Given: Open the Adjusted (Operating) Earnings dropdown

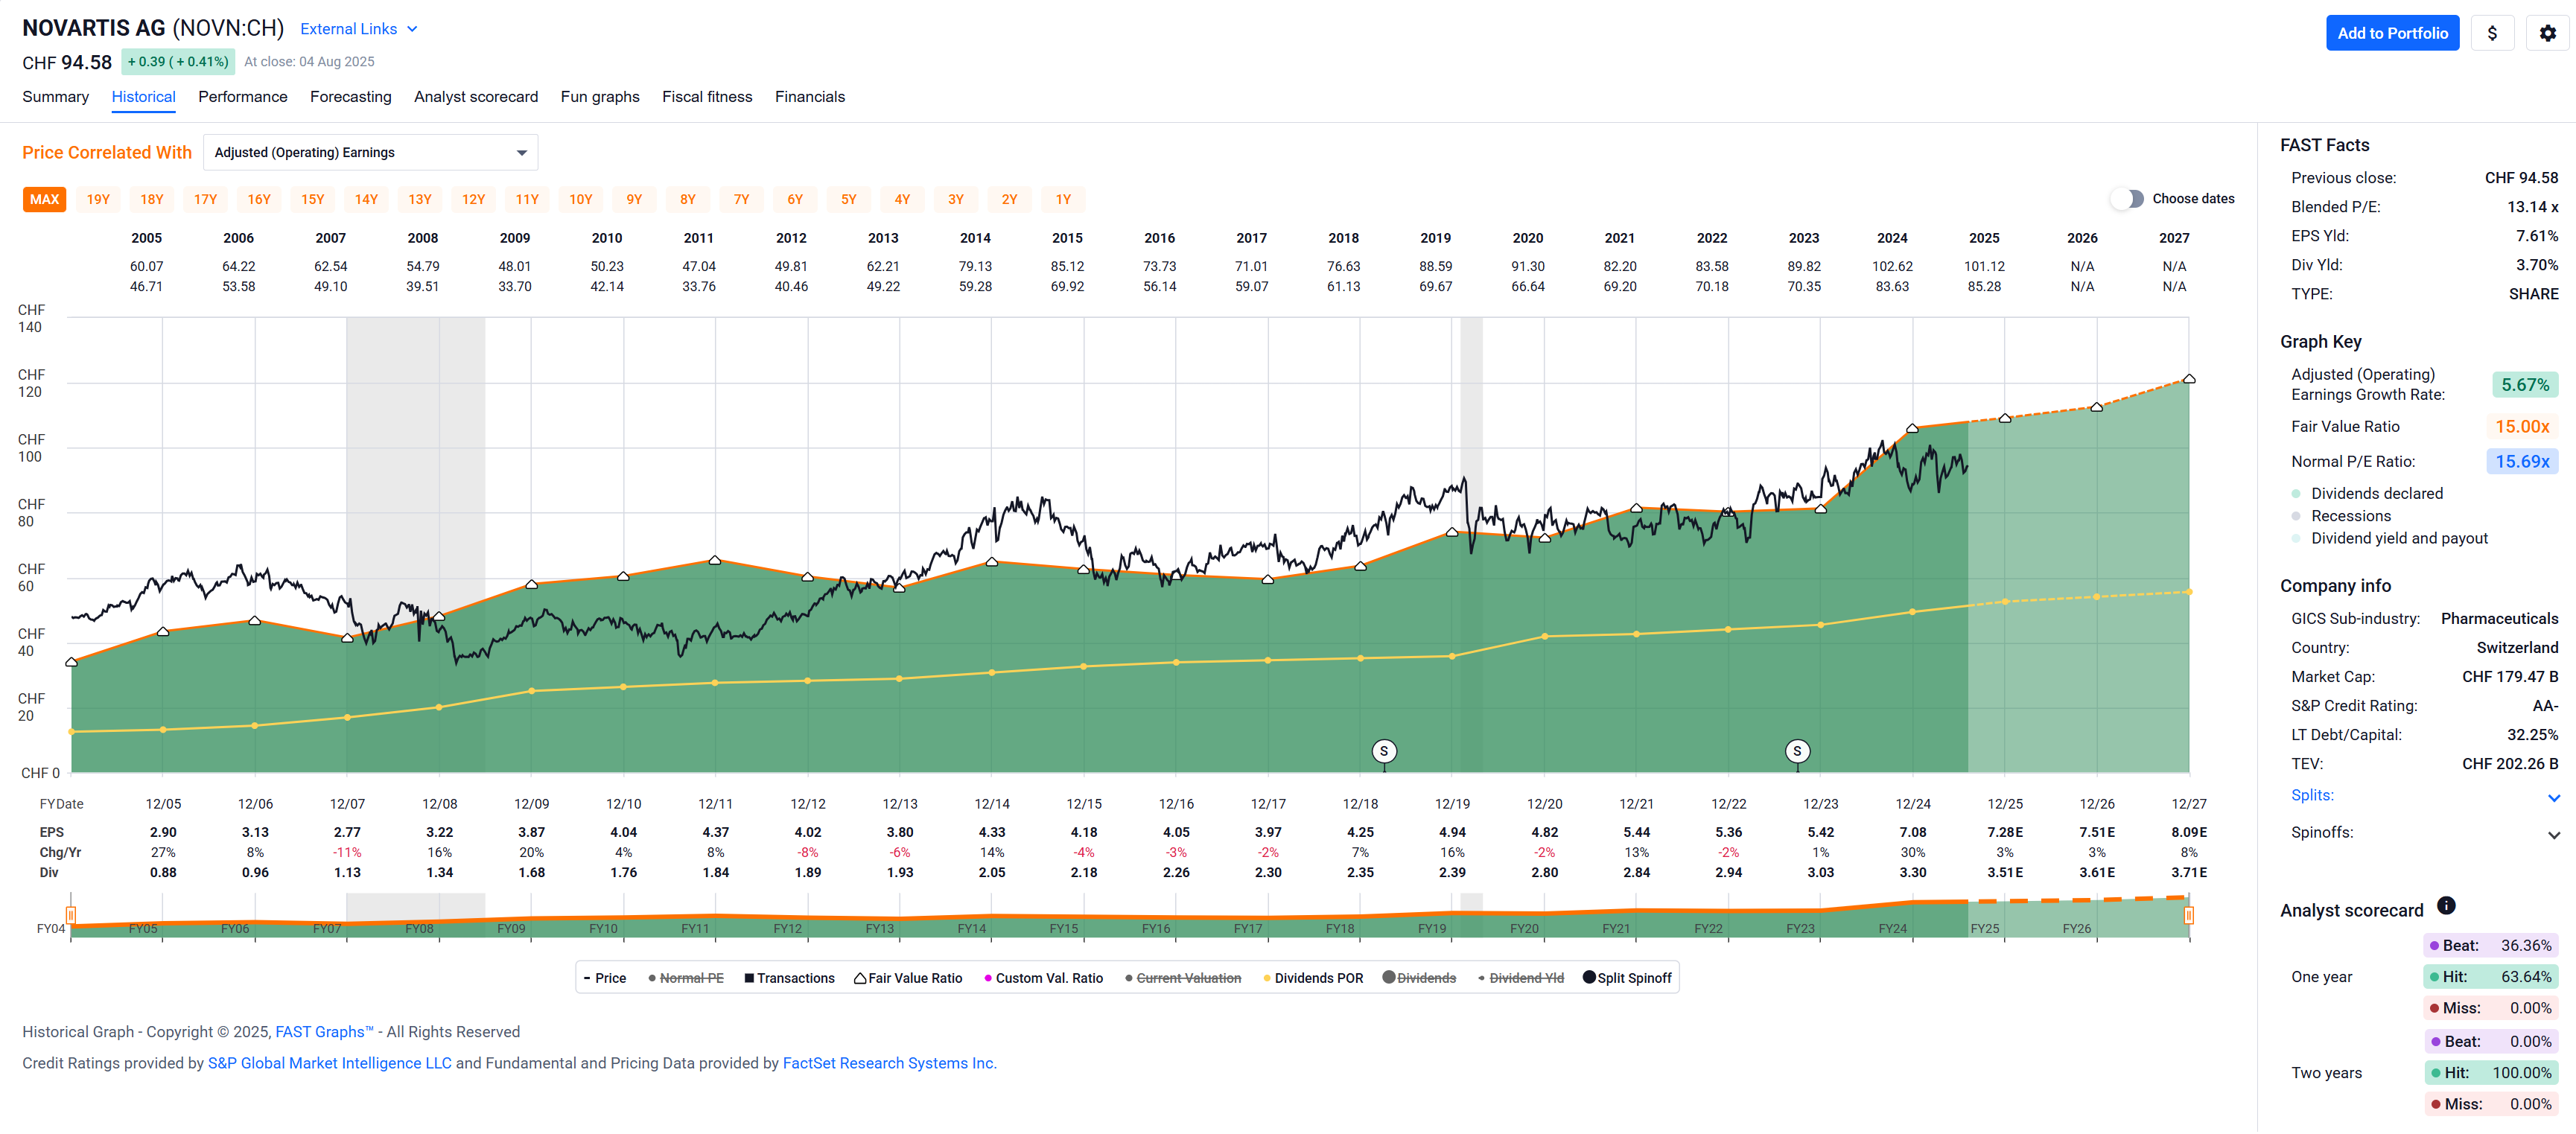Looking at the screenshot, I should [x=370, y=153].
